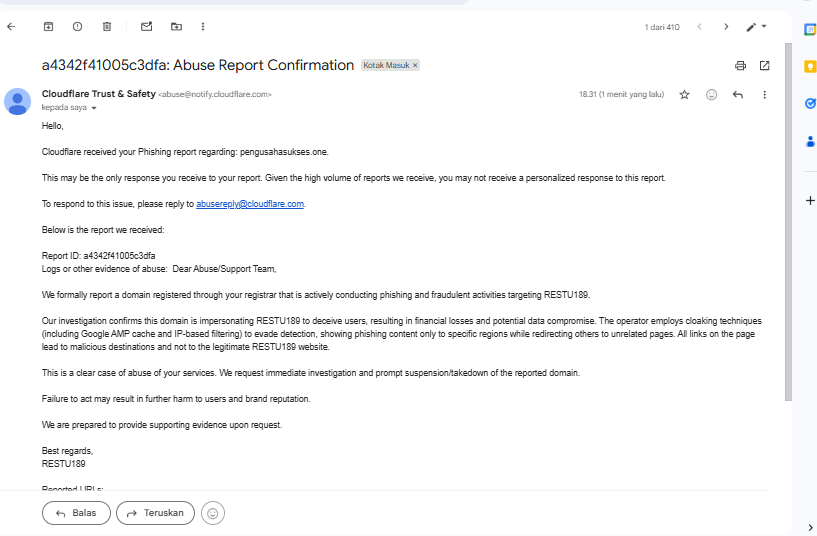
Task: Report this email as spam
Action: tap(77, 27)
